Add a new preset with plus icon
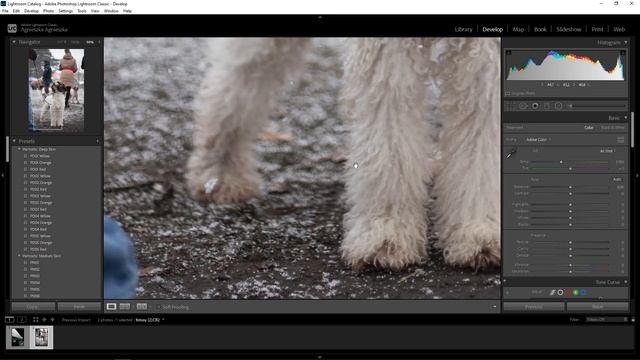Screen dimensions: 640x360 click(98, 141)
